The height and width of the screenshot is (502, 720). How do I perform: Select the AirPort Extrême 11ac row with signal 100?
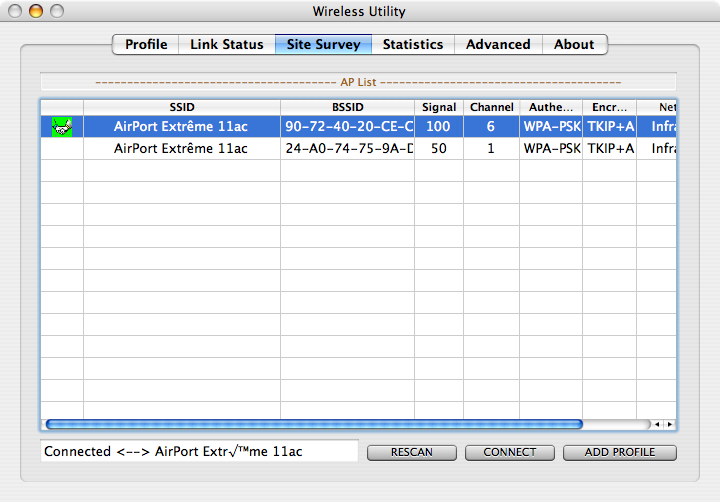click(x=358, y=127)
